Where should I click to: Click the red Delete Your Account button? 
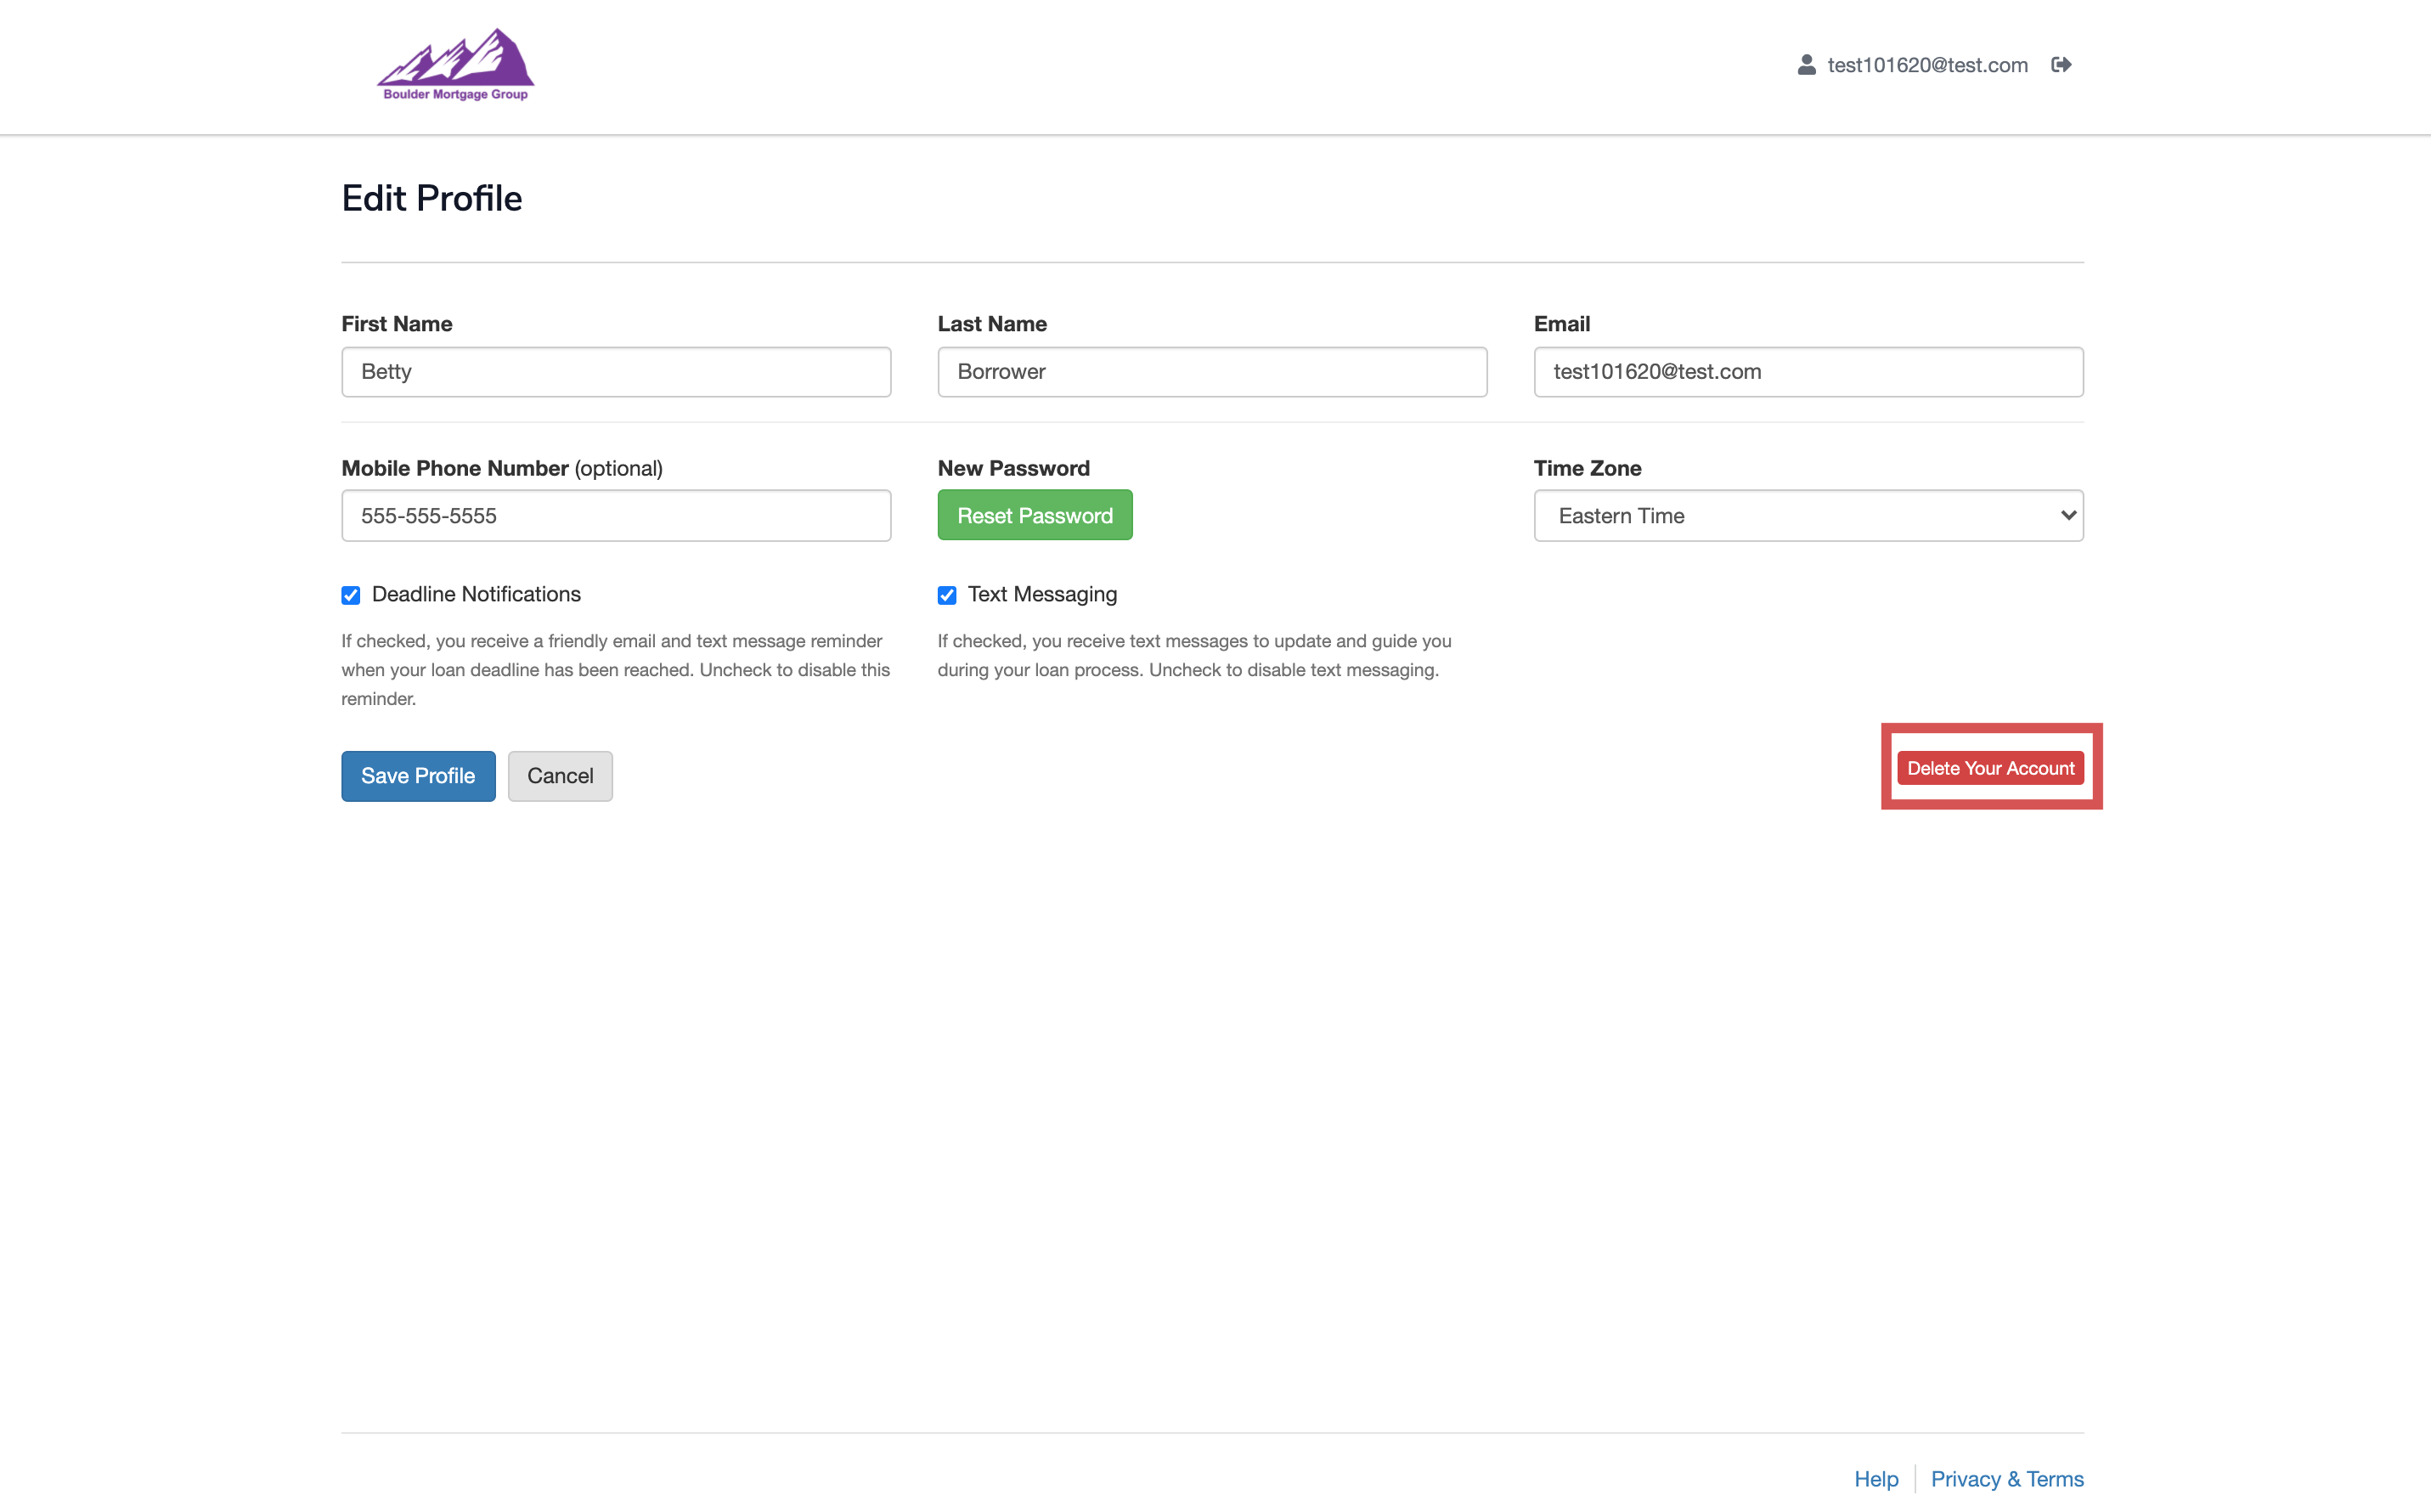tap(1990, 768)
